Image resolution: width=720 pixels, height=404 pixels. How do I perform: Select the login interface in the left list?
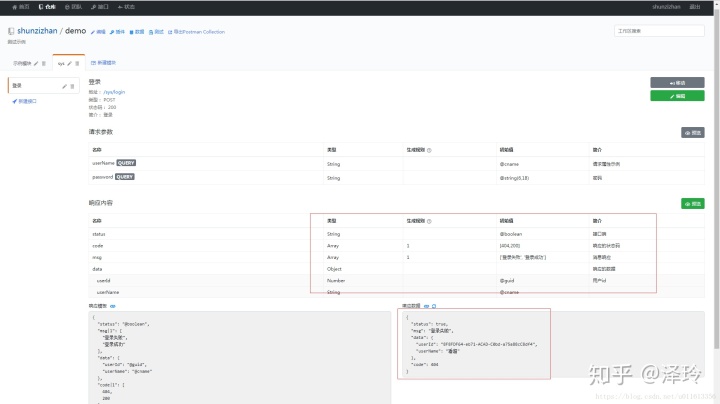pyautogui.click(x=43, y=86)
